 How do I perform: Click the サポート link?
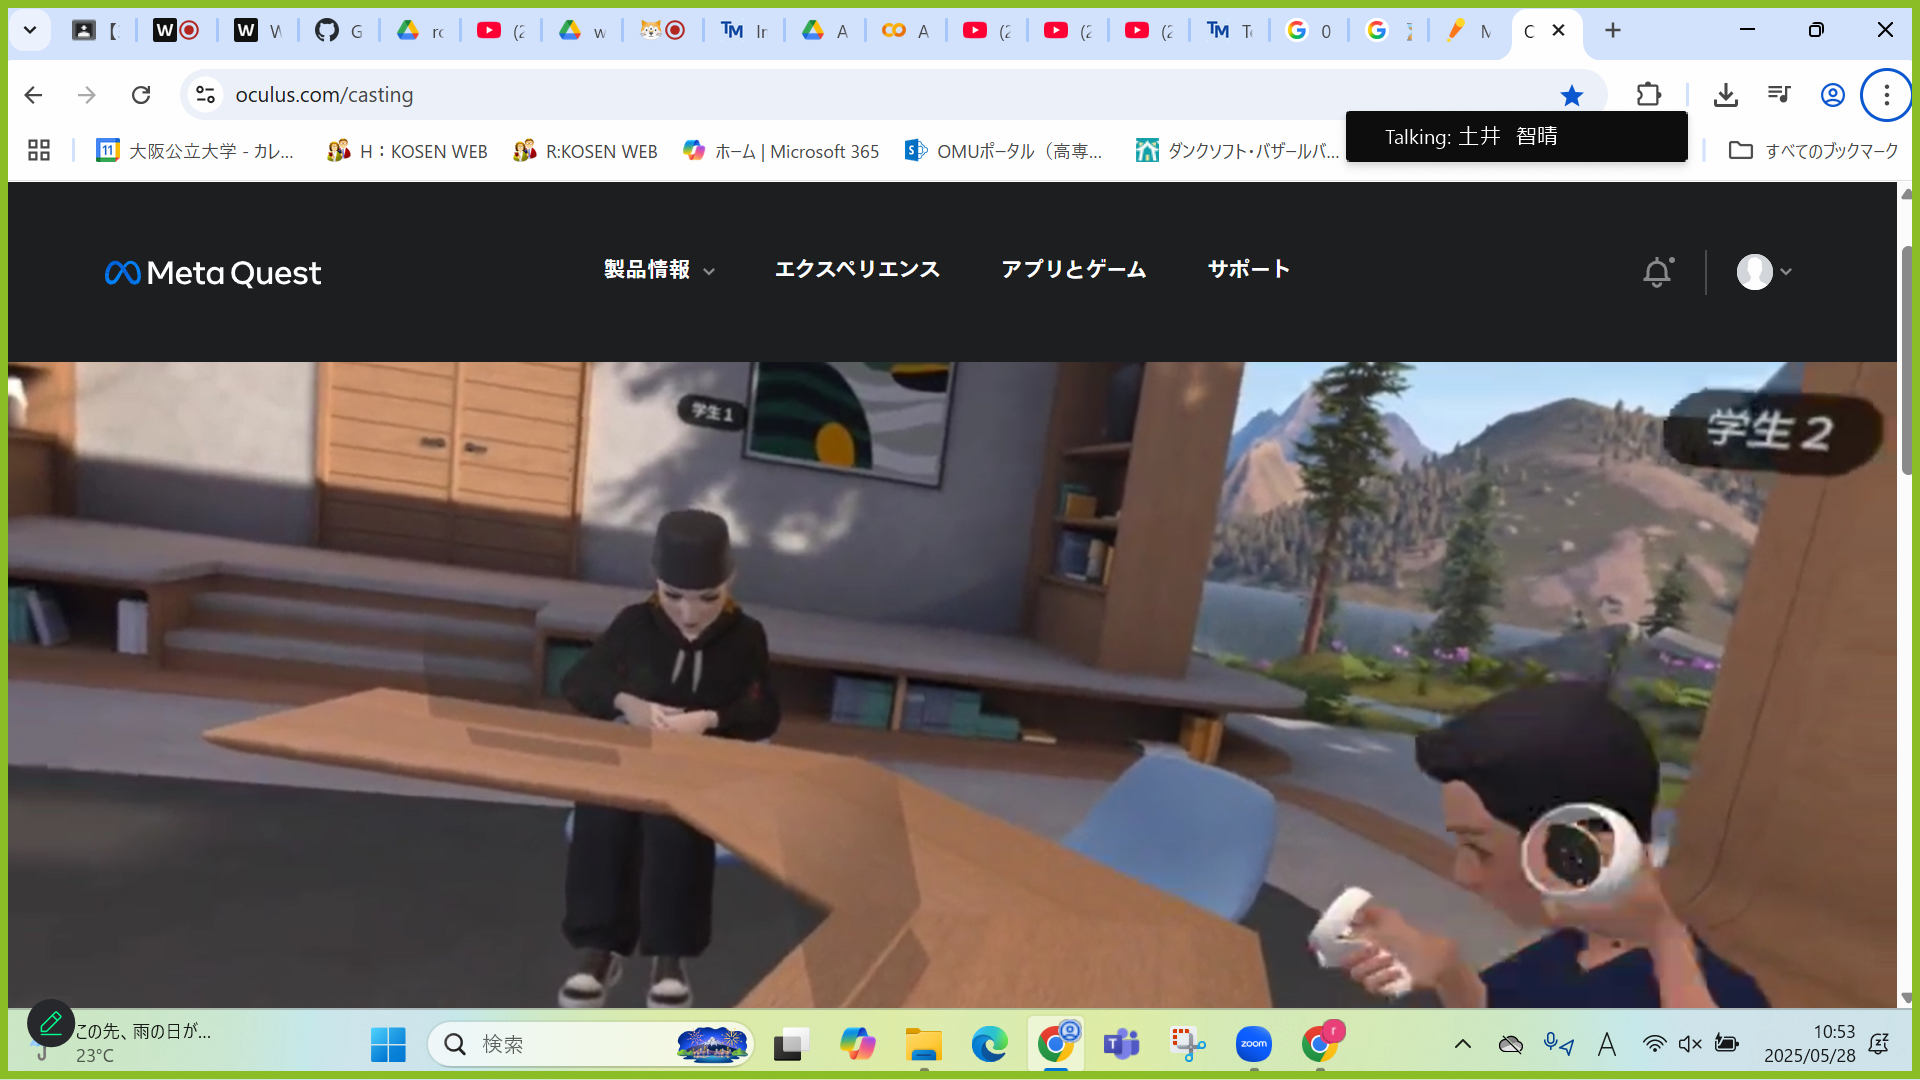(x=1248, y=270)
